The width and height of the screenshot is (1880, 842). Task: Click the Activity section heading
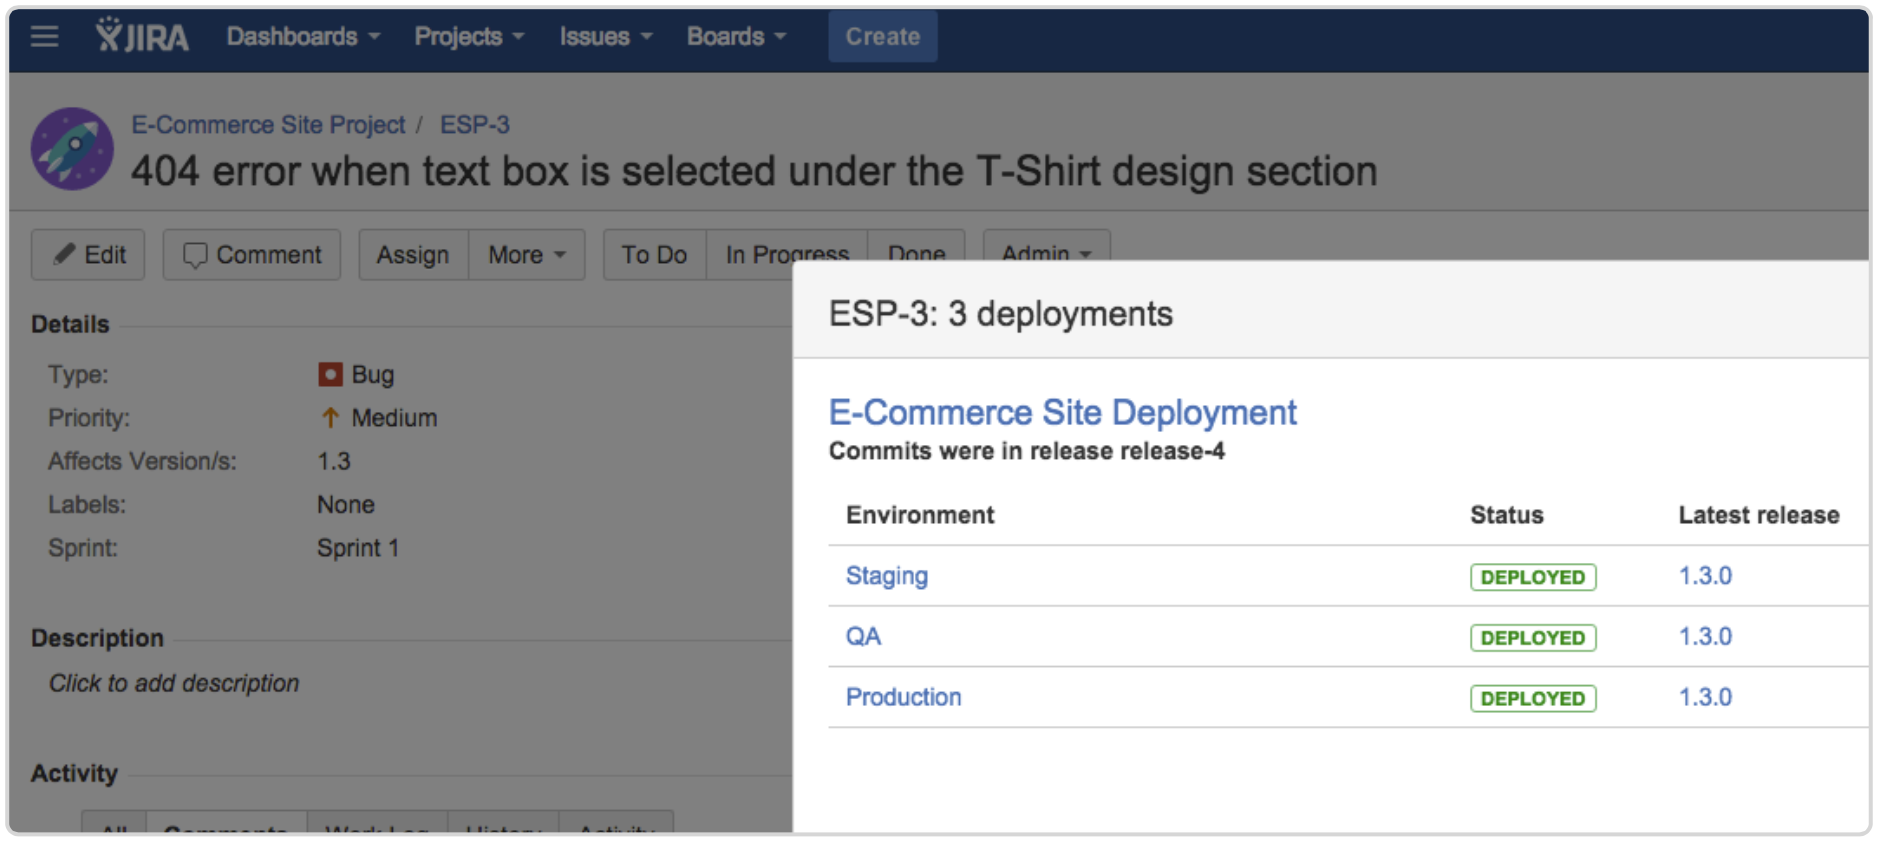[x=74, y=773]
